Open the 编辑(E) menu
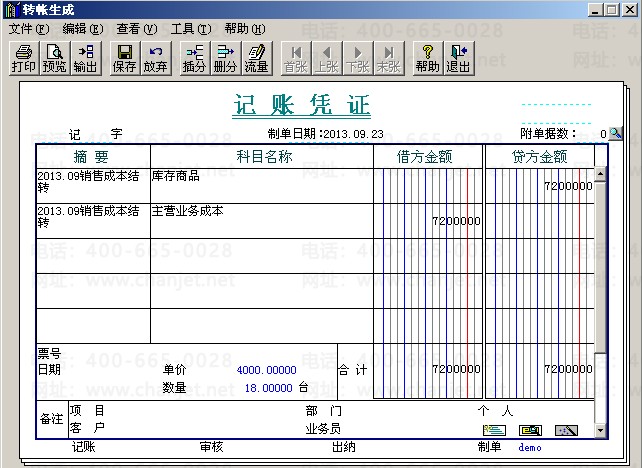 (x=83, y=29)
